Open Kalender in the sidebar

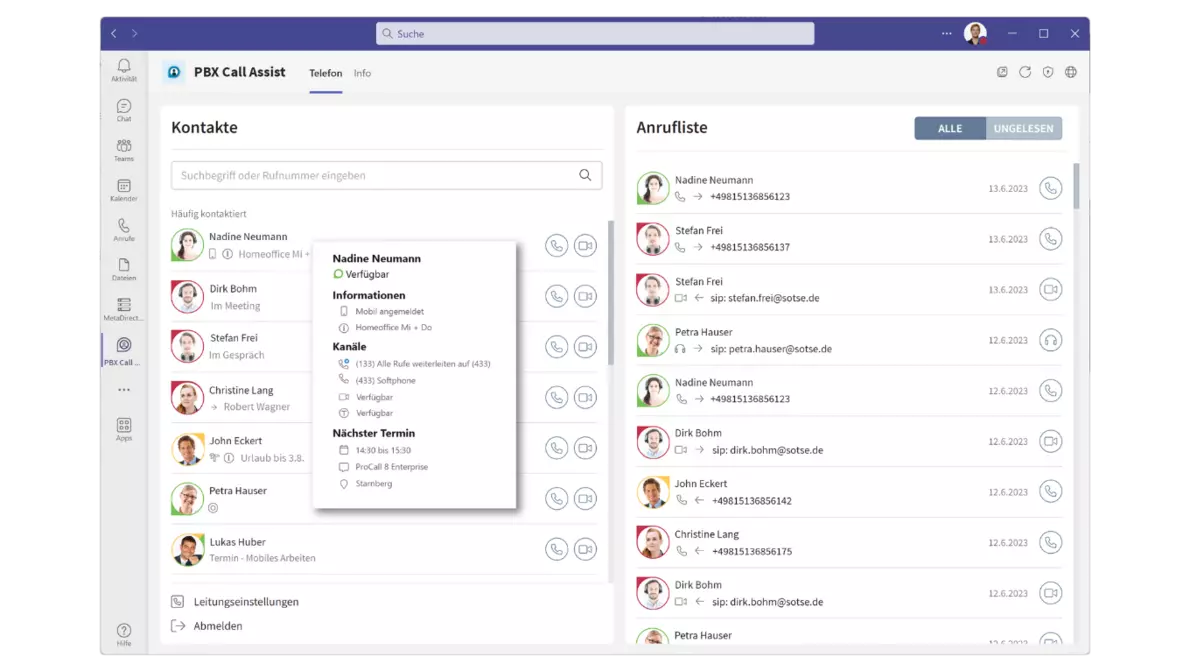124,190
